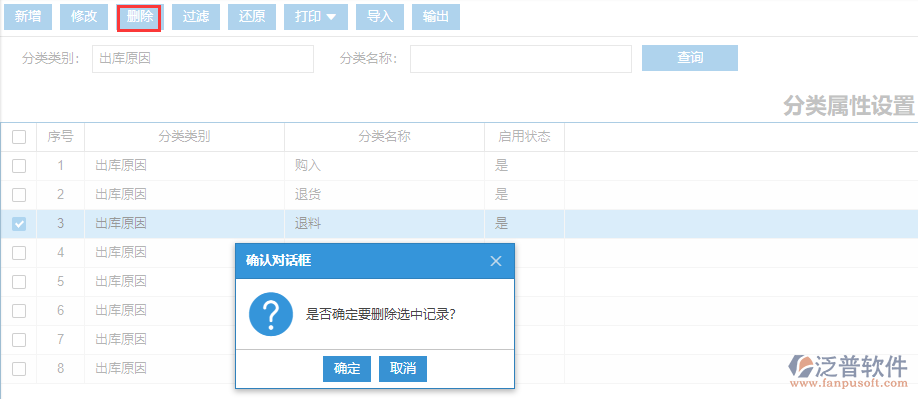This screenshot has width=918, height=399.
Task: Check the checkbox for row 1
Action: [19, 166]
